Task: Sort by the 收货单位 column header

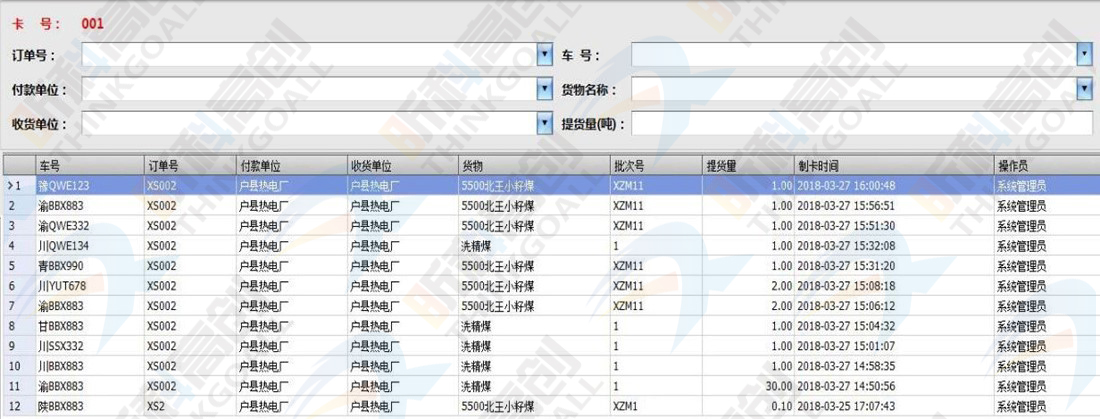Action: pyautogui.click(x=402, y=166)
